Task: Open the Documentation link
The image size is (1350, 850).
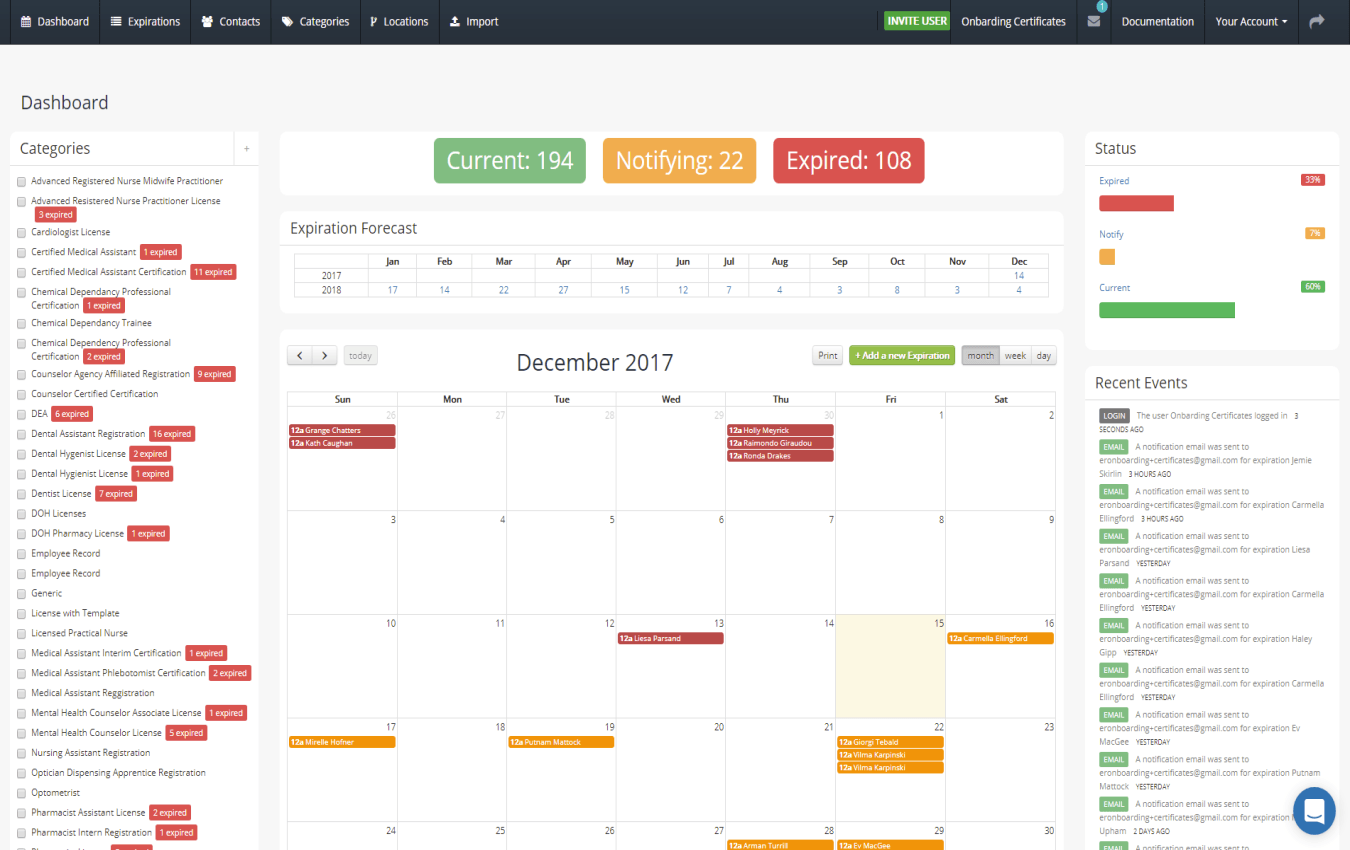Action: coord(1157,21)
